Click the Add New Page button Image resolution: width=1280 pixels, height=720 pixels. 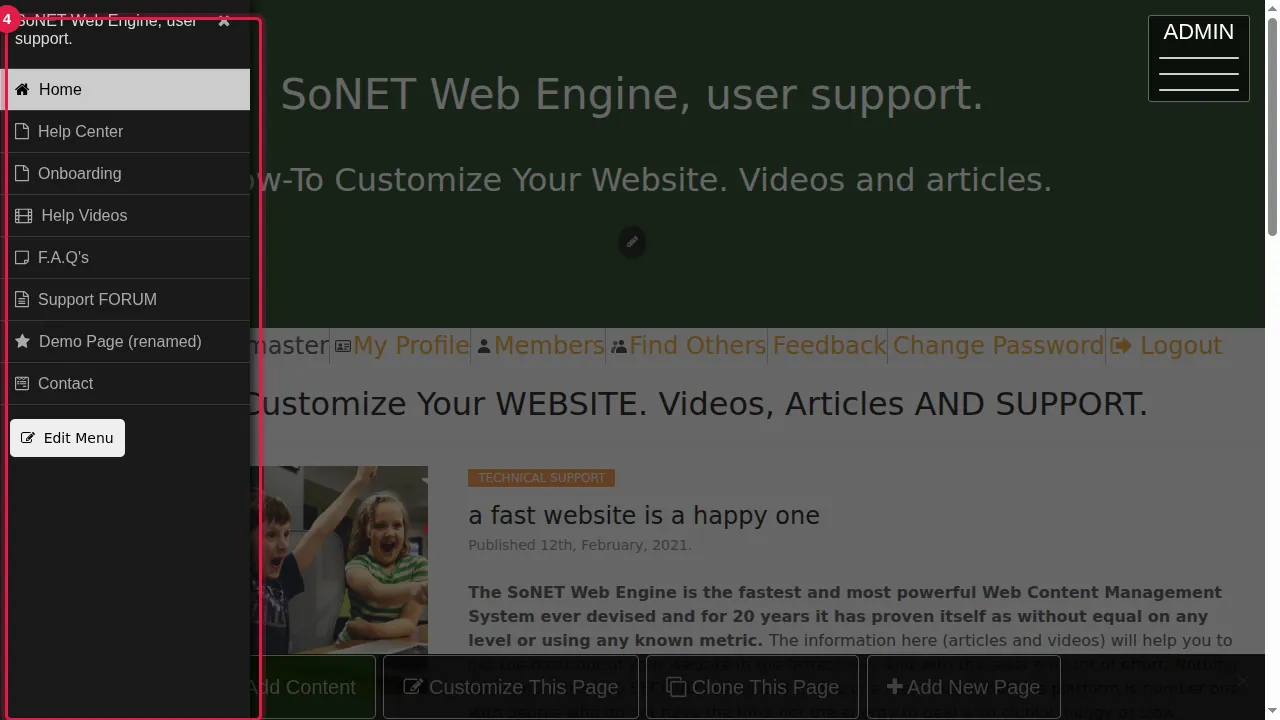pyautogui.click(x=964, y=687)
